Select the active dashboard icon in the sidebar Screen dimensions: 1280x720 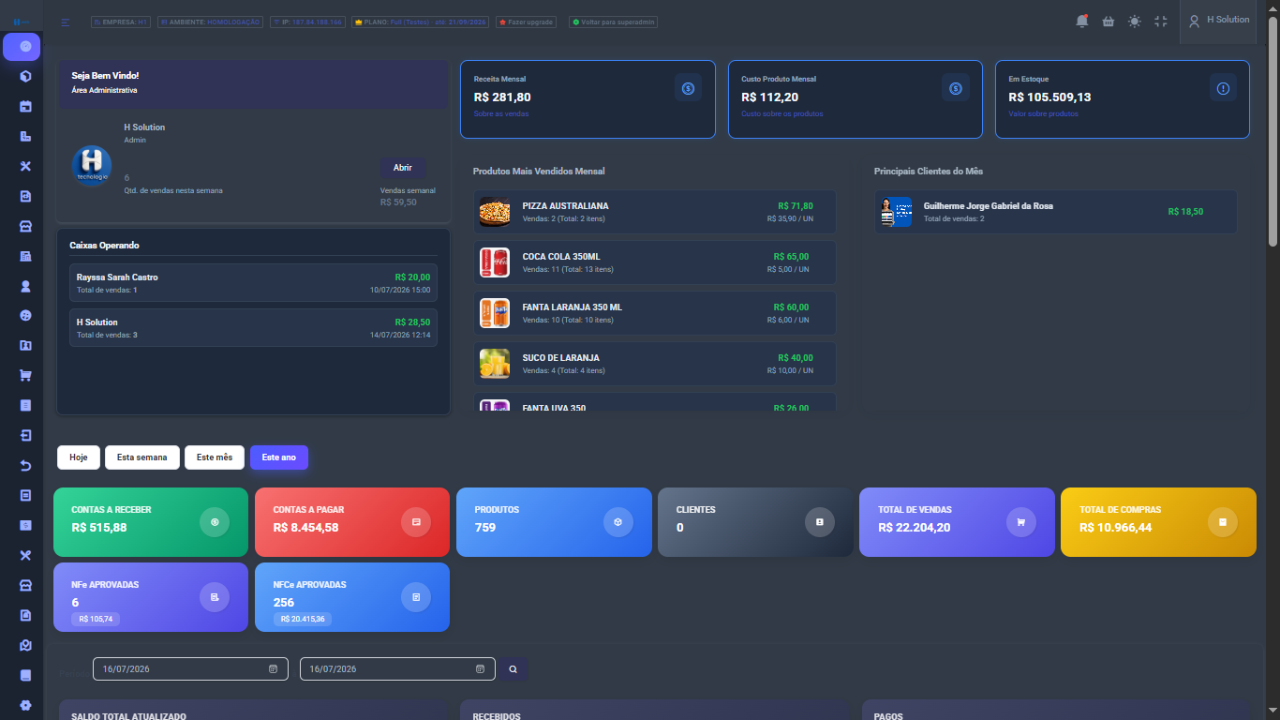pos(22,46)
